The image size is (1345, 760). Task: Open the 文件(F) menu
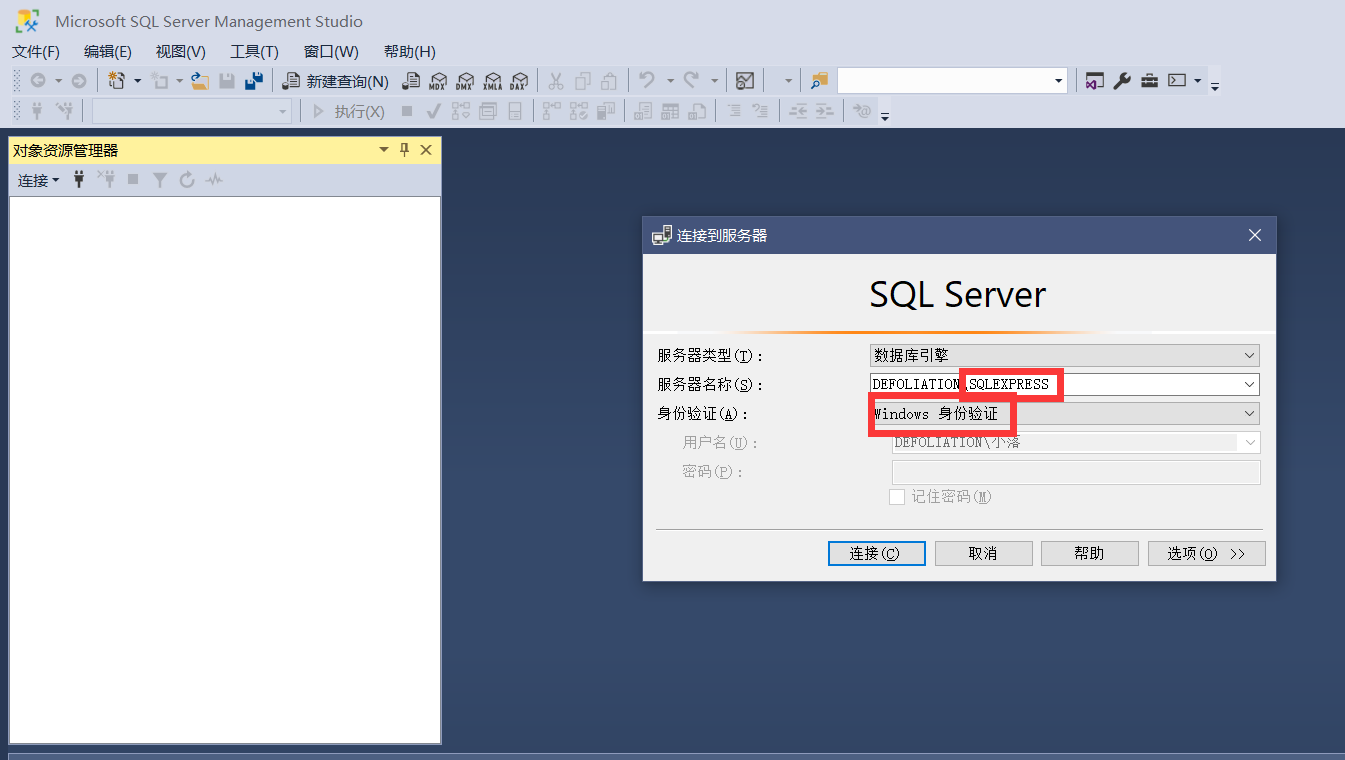[36, 52]
